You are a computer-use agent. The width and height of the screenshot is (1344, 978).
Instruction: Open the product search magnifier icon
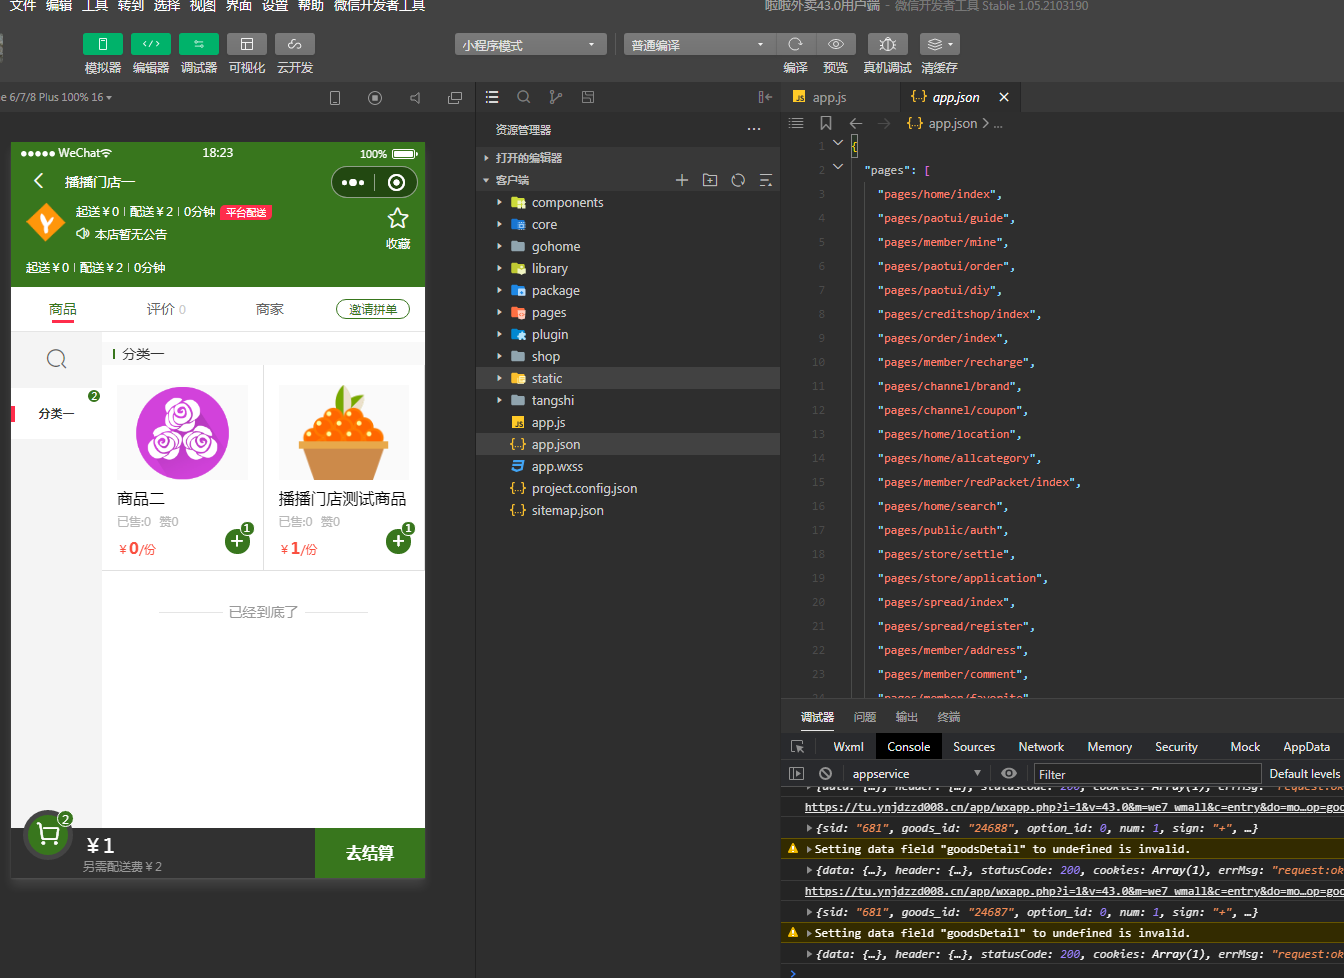pyautogui.click(x=57, y=359)
